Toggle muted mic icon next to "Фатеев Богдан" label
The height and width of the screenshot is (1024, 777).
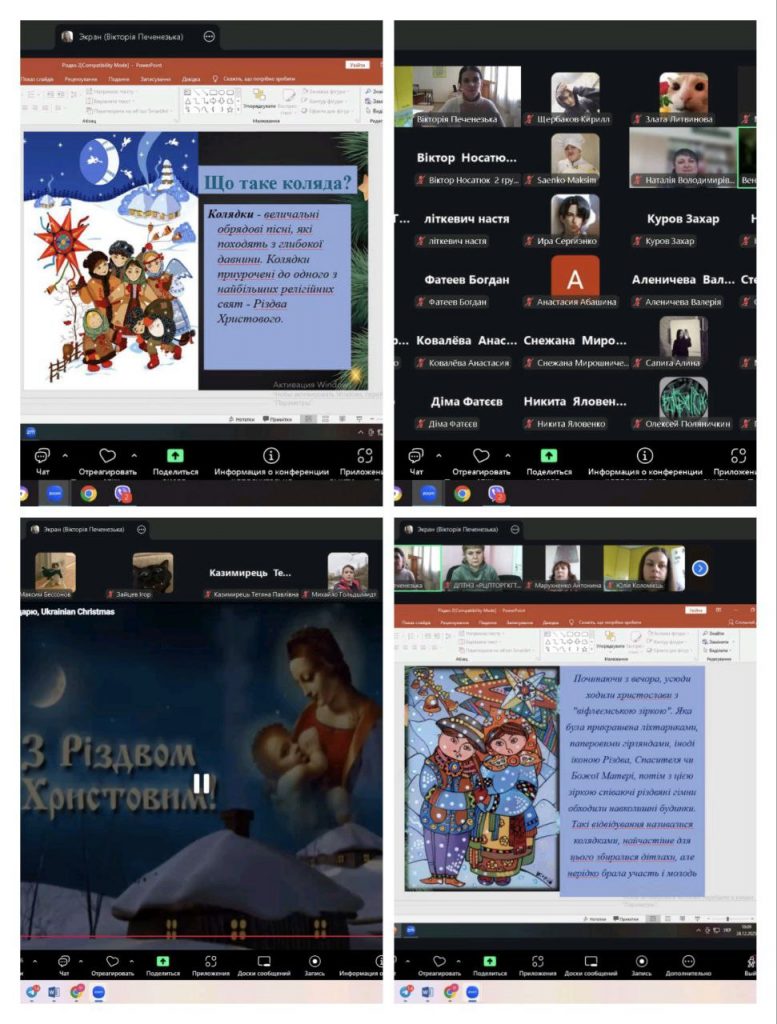coord(421,302)
